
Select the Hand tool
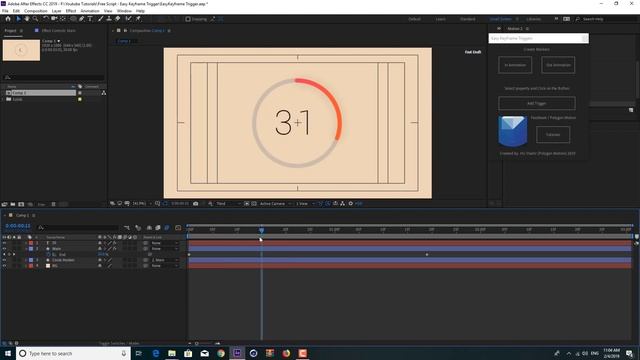(27, 19)
